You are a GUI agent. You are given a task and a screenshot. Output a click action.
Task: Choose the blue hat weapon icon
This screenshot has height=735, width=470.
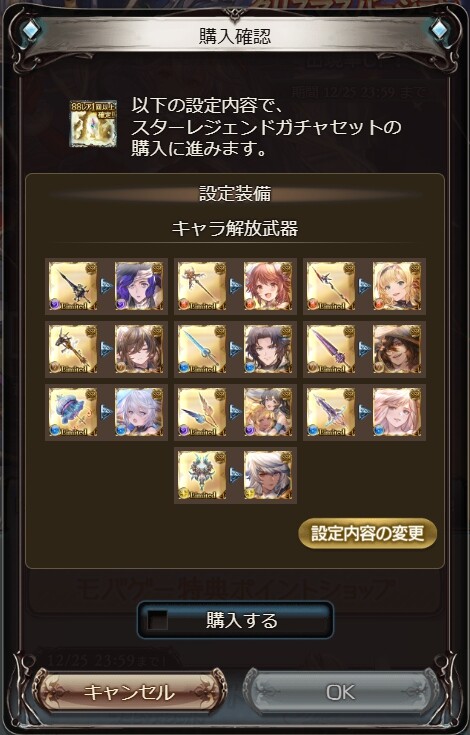[73, 412]
